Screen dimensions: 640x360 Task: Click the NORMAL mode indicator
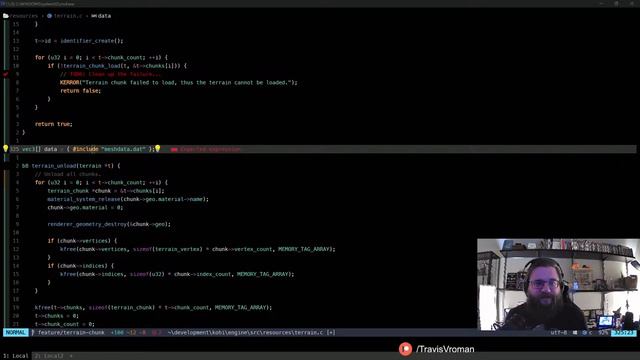16,333
